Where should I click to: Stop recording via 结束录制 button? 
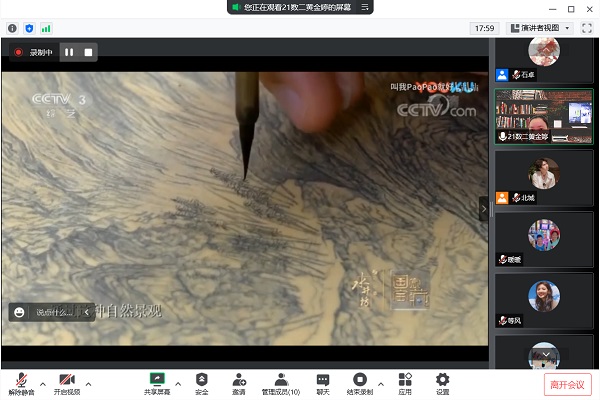tap(360, 382)
